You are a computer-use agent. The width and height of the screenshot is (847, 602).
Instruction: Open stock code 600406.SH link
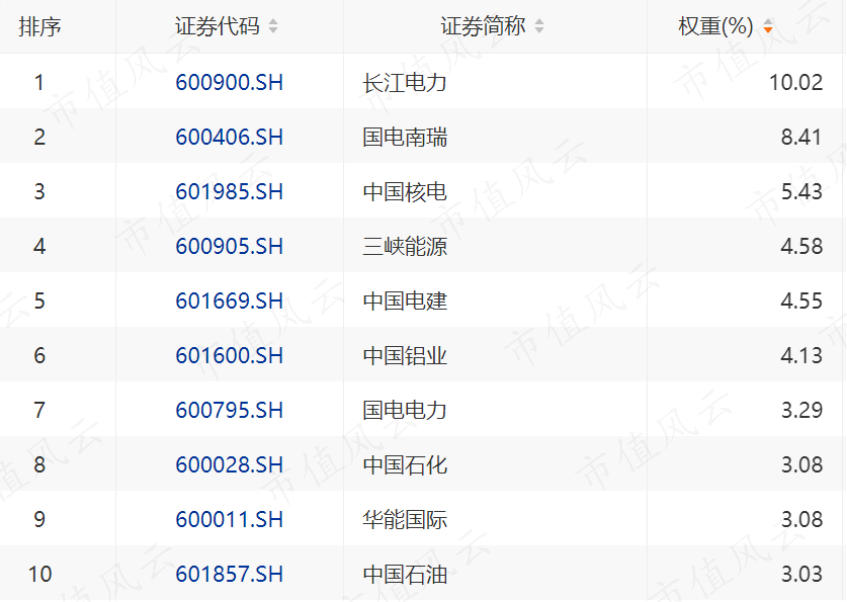point(229,137)
